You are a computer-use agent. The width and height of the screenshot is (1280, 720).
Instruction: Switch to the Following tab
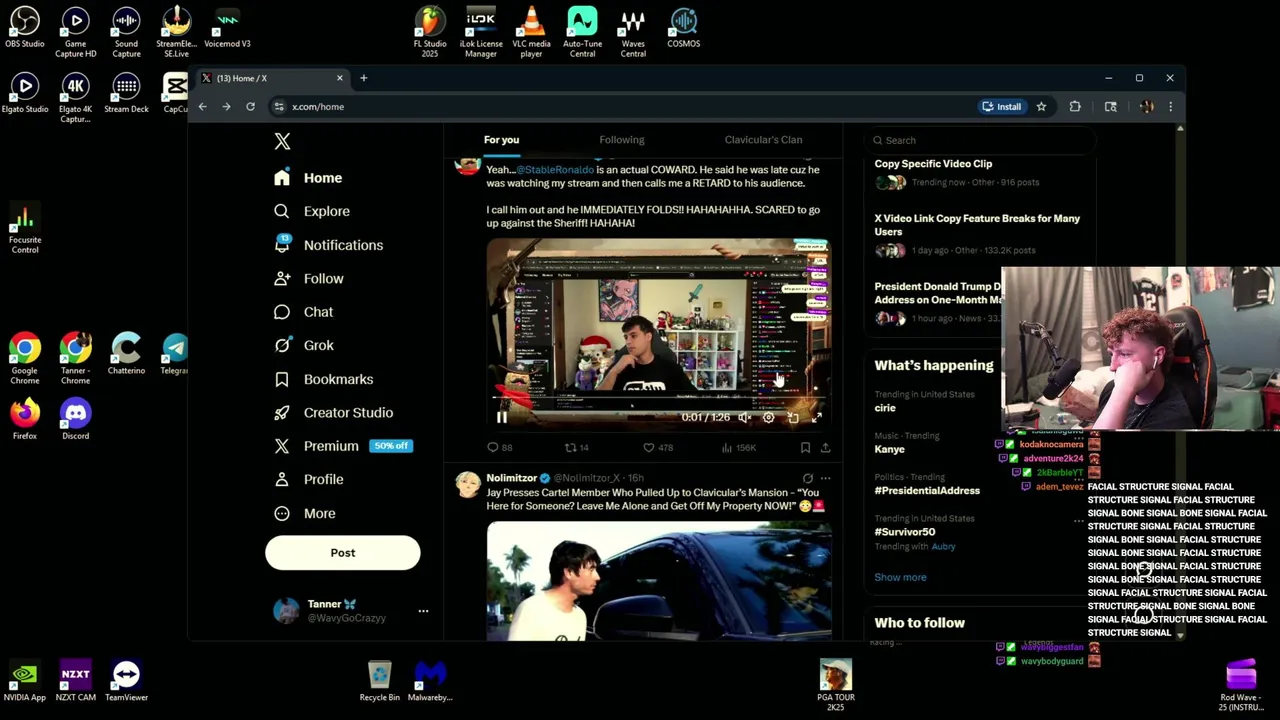(622, 140)
